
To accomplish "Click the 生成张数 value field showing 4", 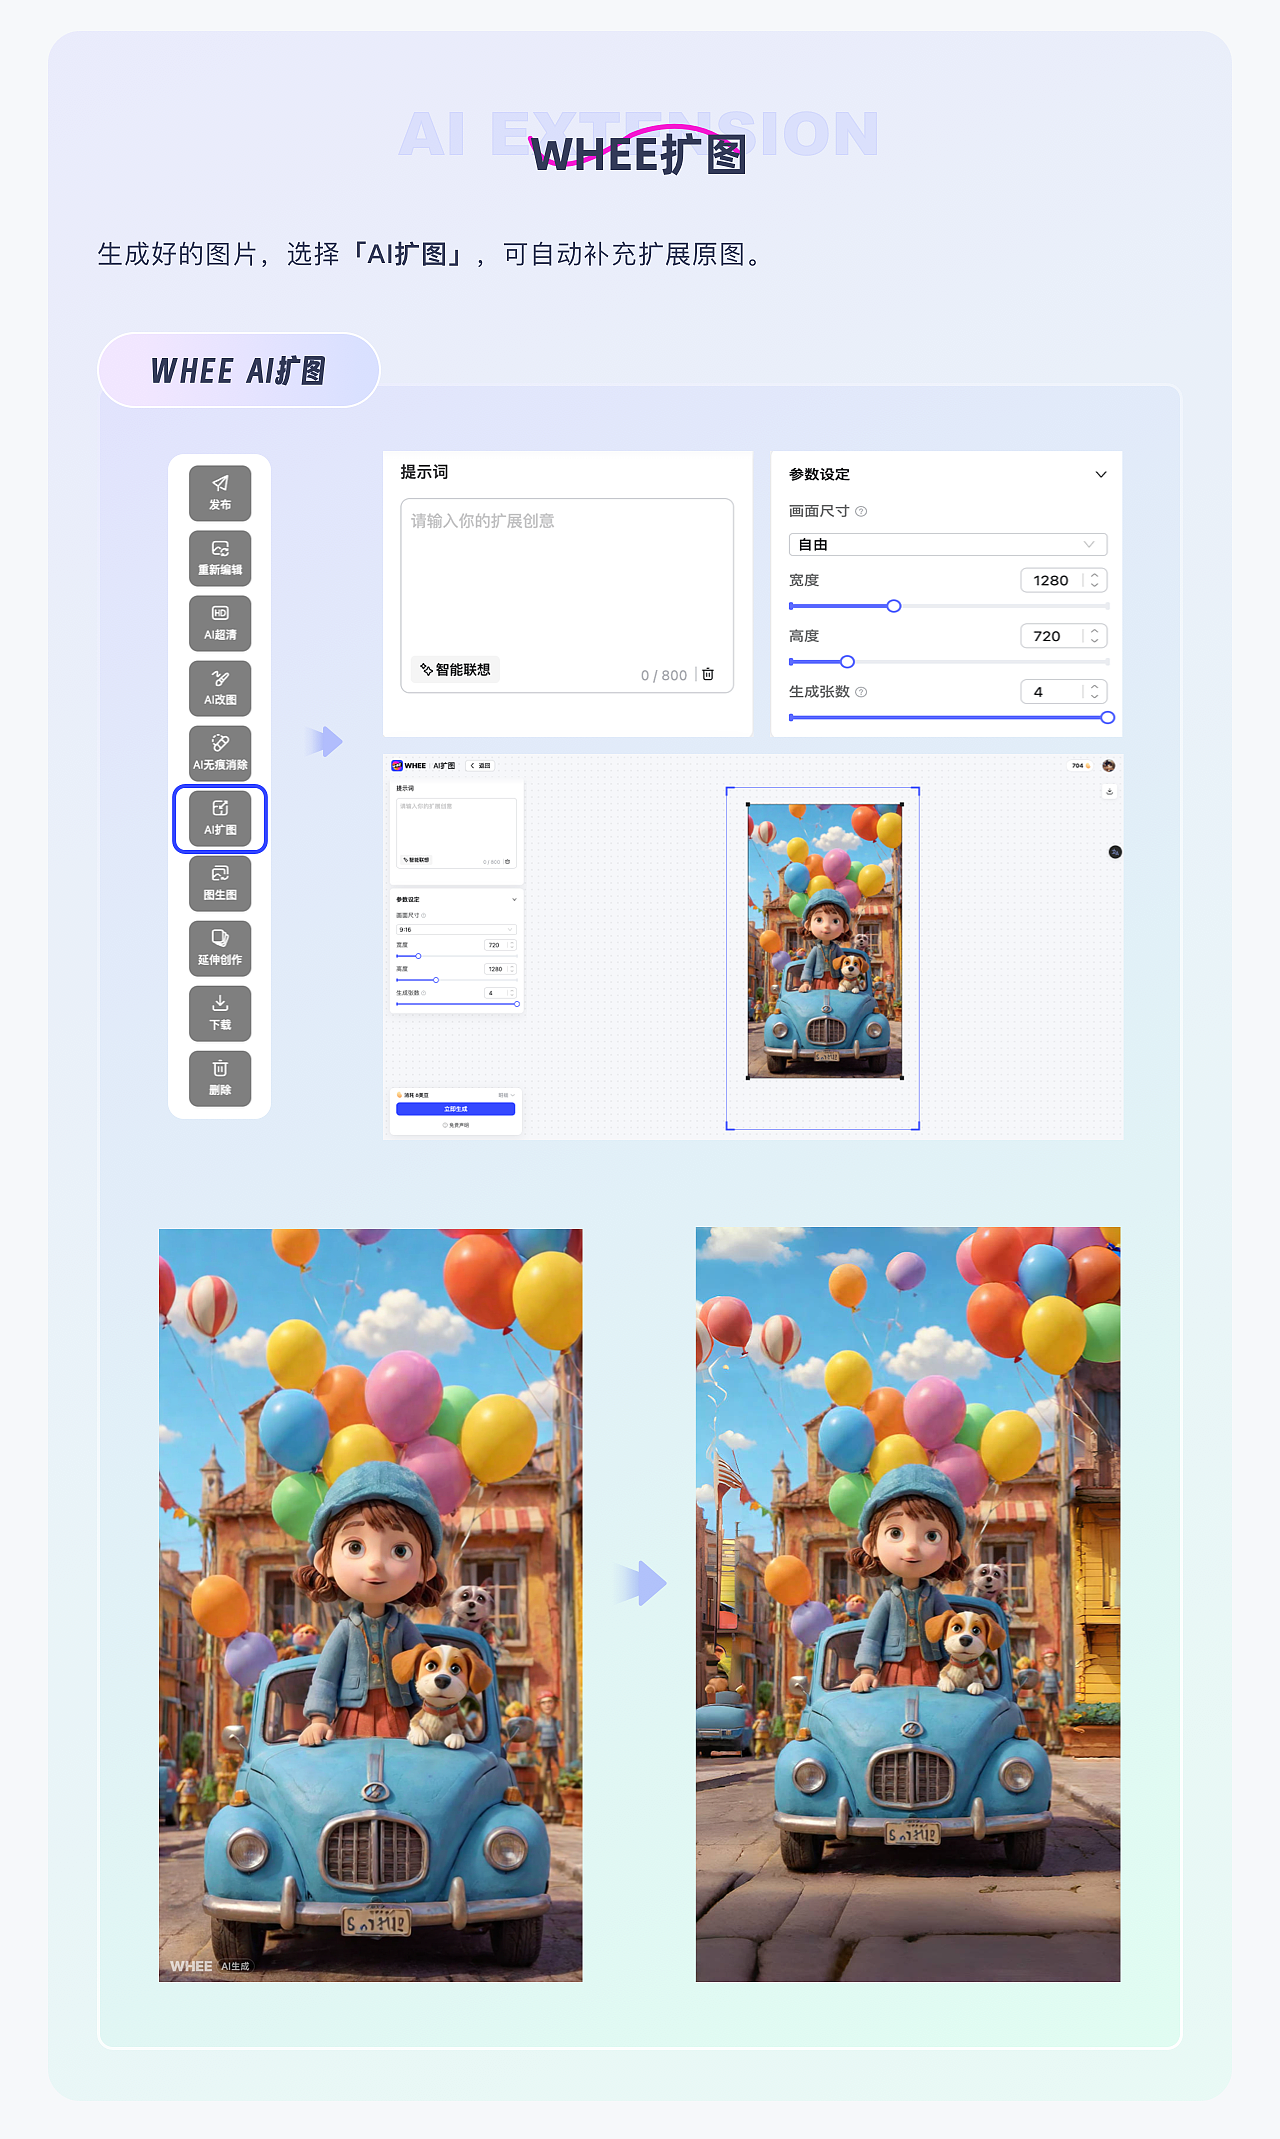I will click(1064, 692).
